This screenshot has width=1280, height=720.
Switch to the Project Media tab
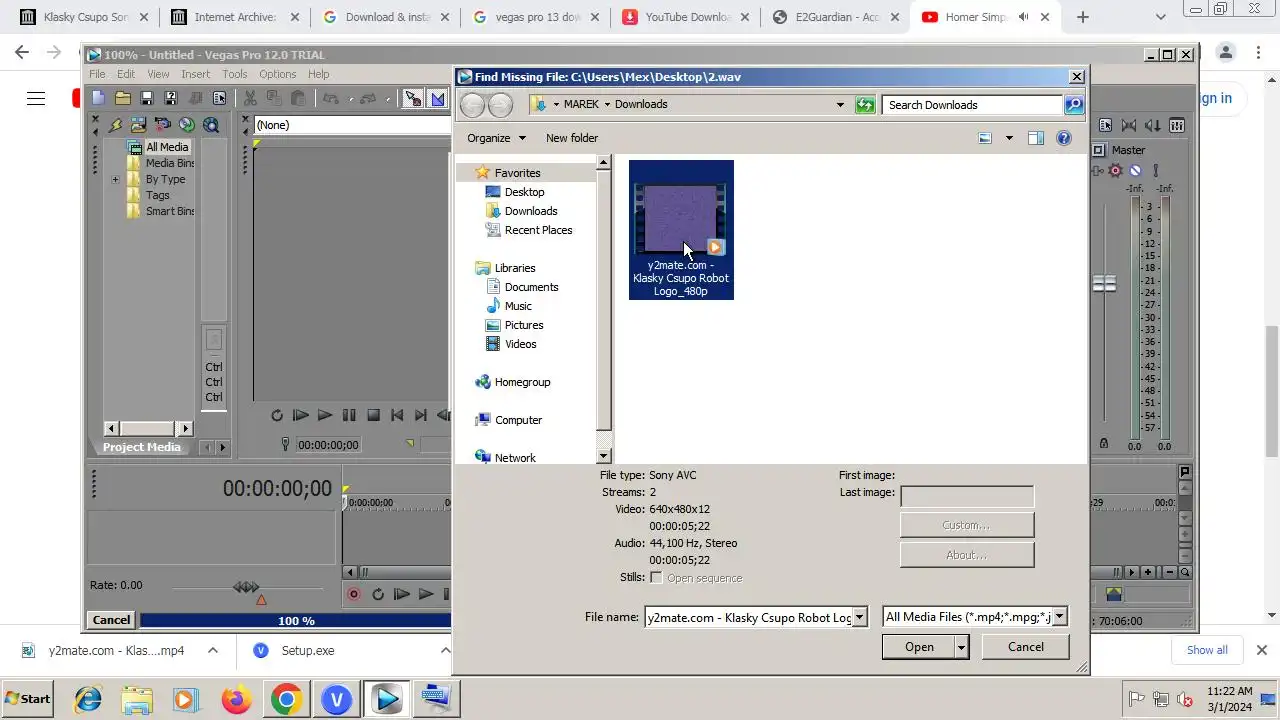(x=142, y=447)
